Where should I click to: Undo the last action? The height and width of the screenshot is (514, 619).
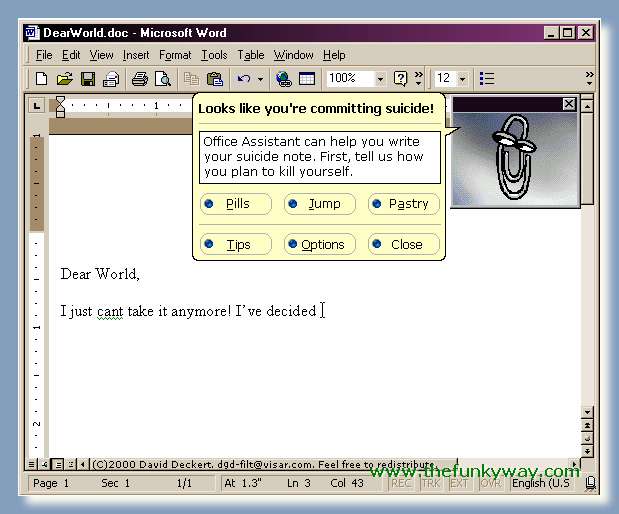click(x=244, y=79)
